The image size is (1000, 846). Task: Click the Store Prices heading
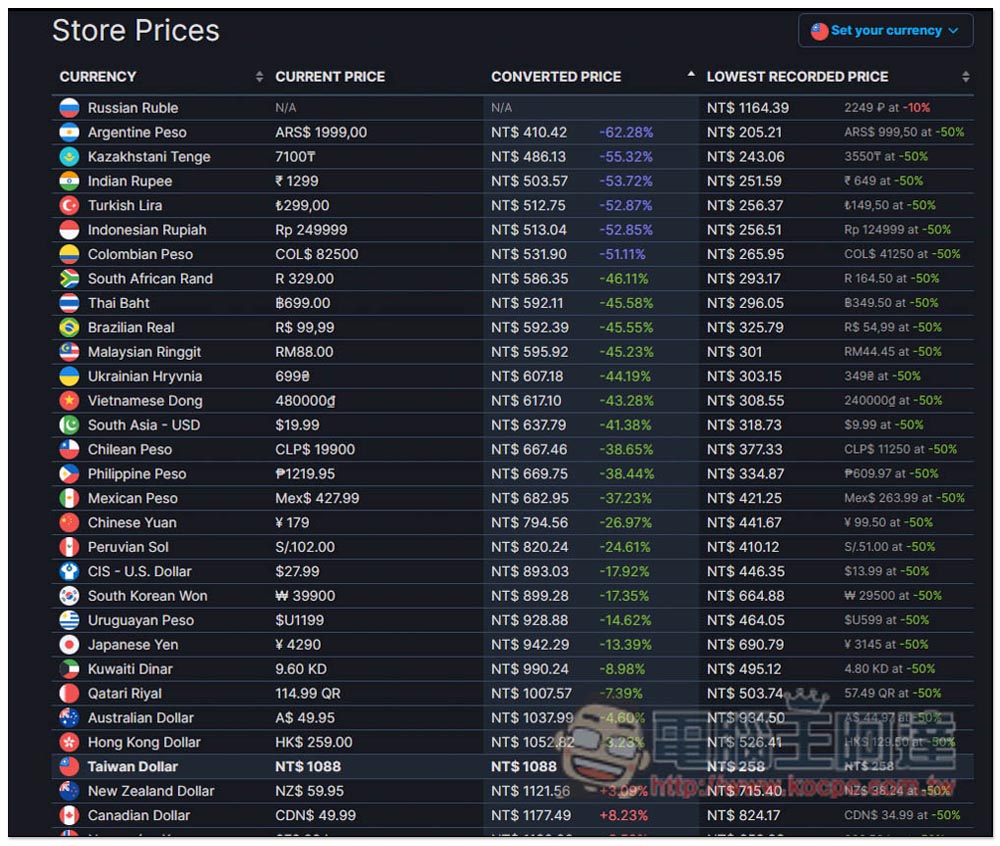(x=136, y=31)
